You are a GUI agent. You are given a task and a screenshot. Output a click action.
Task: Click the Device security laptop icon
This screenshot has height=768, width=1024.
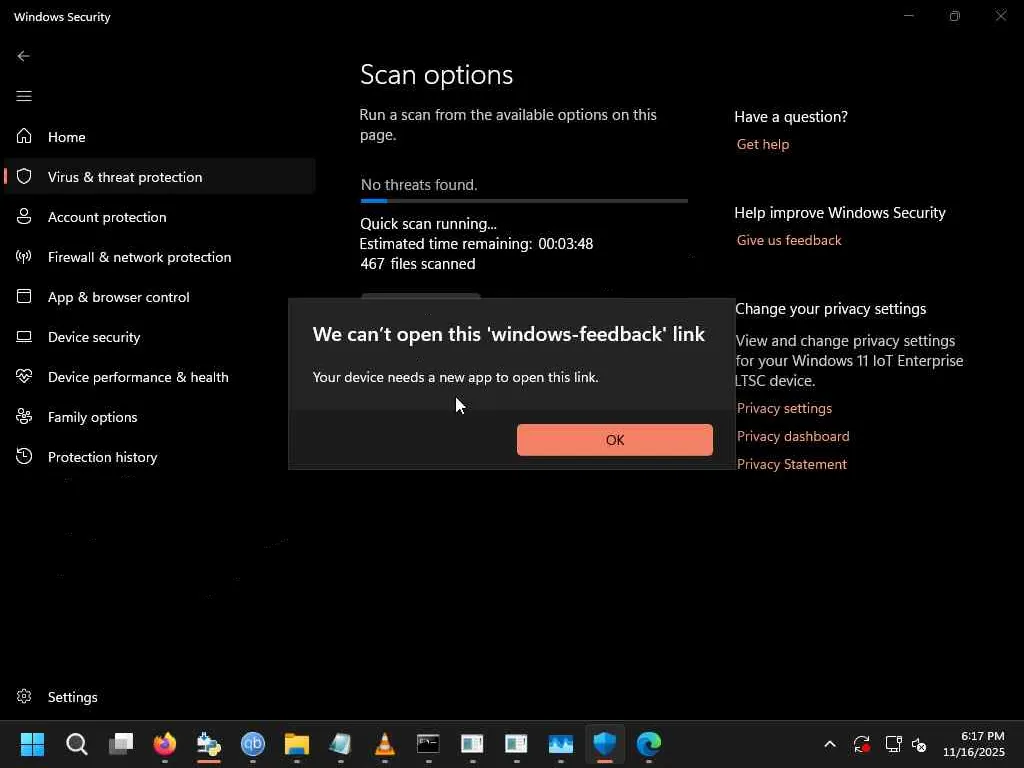(x=24, y=336)
